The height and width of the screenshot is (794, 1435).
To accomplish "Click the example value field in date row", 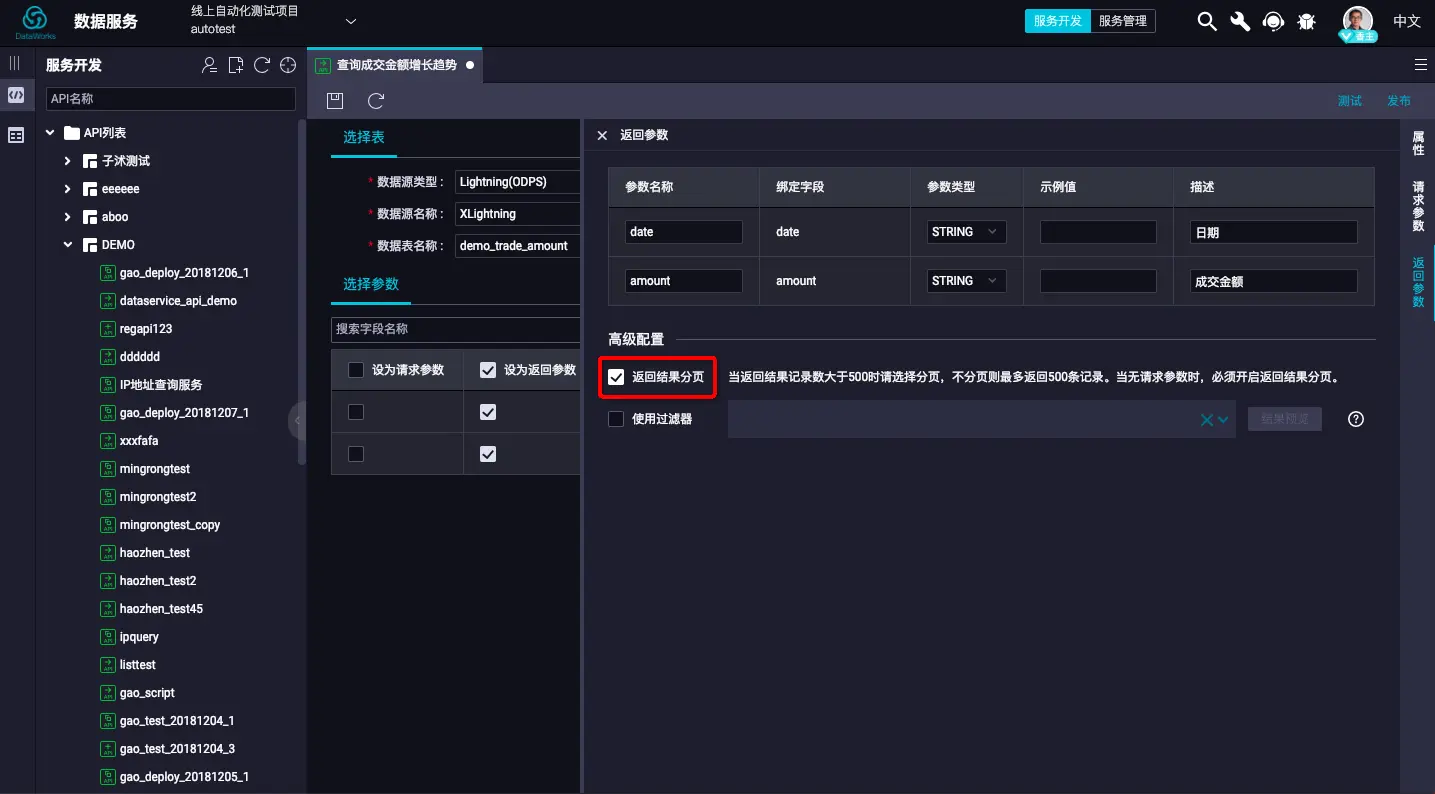I will click(x=1098, y=232).
